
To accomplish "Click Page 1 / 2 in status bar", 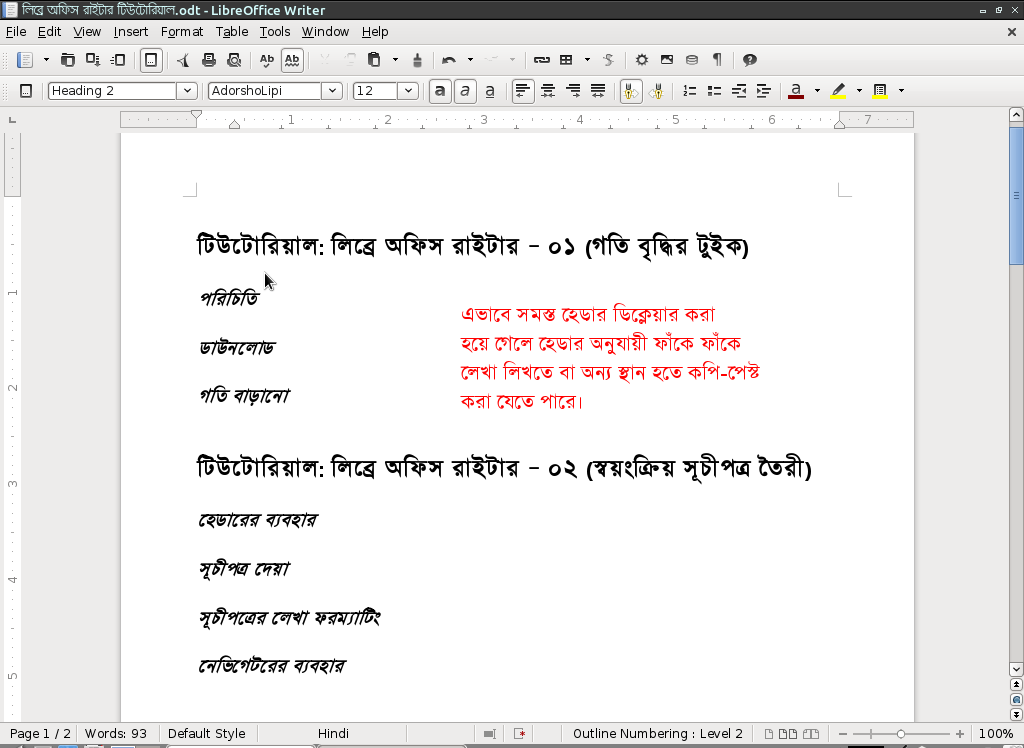I will (x=40, y=734).
